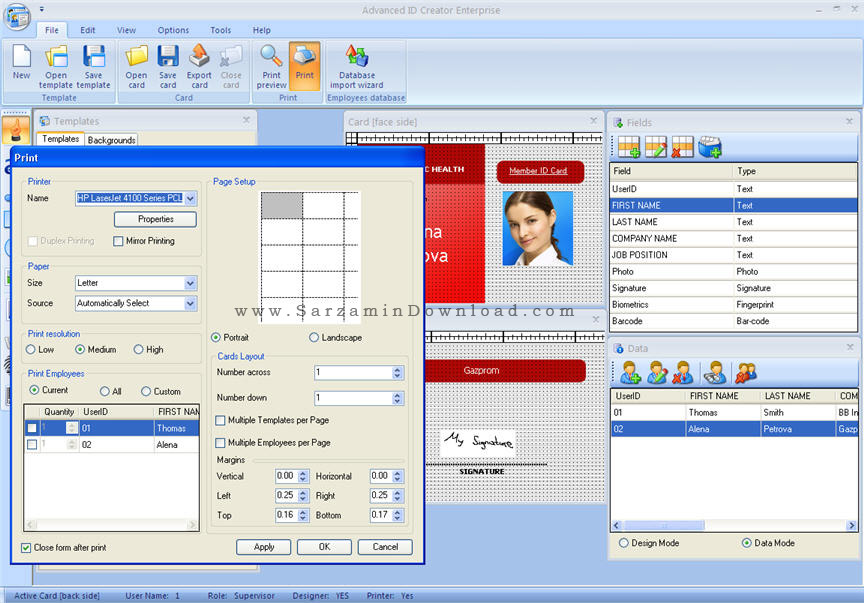
Task: Click the database add icon in Fields panel
Action: point(710,147)
